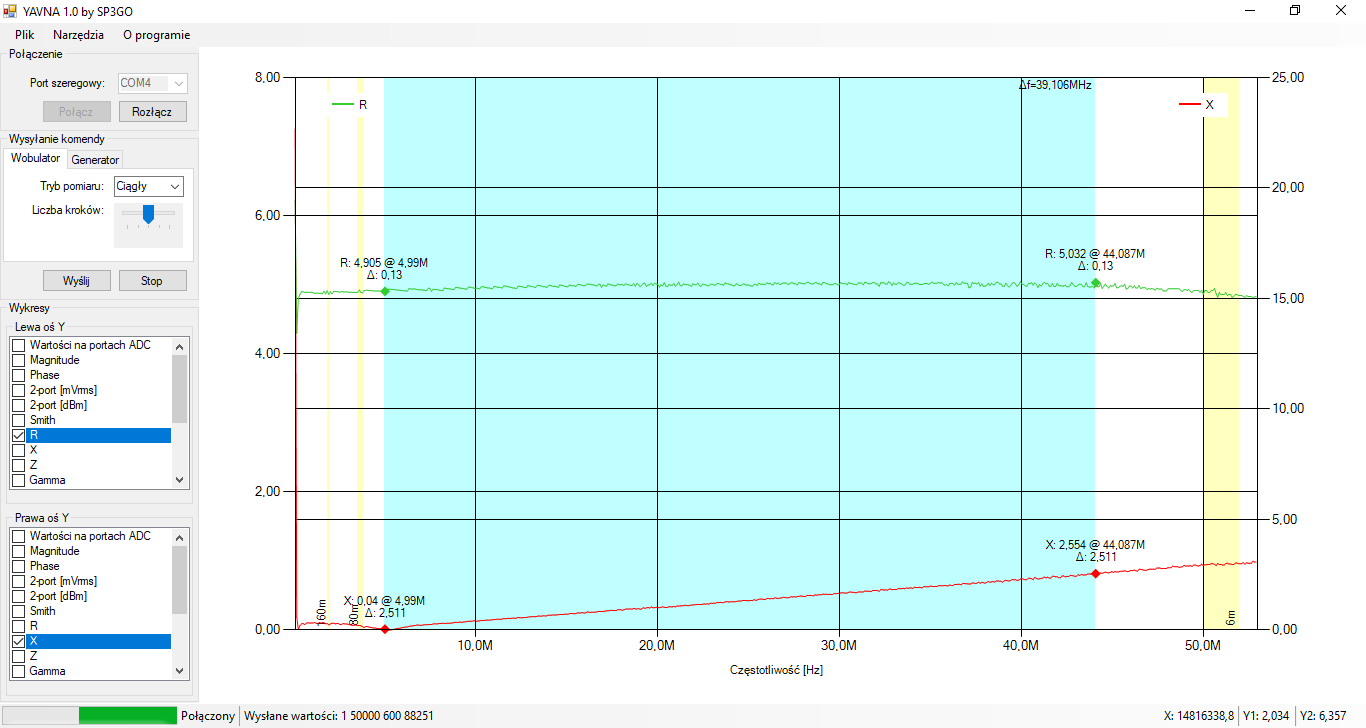Check Gamma in the right Y axis list
This screenshot has height=728, width=1366.
(x=18, y=671)
